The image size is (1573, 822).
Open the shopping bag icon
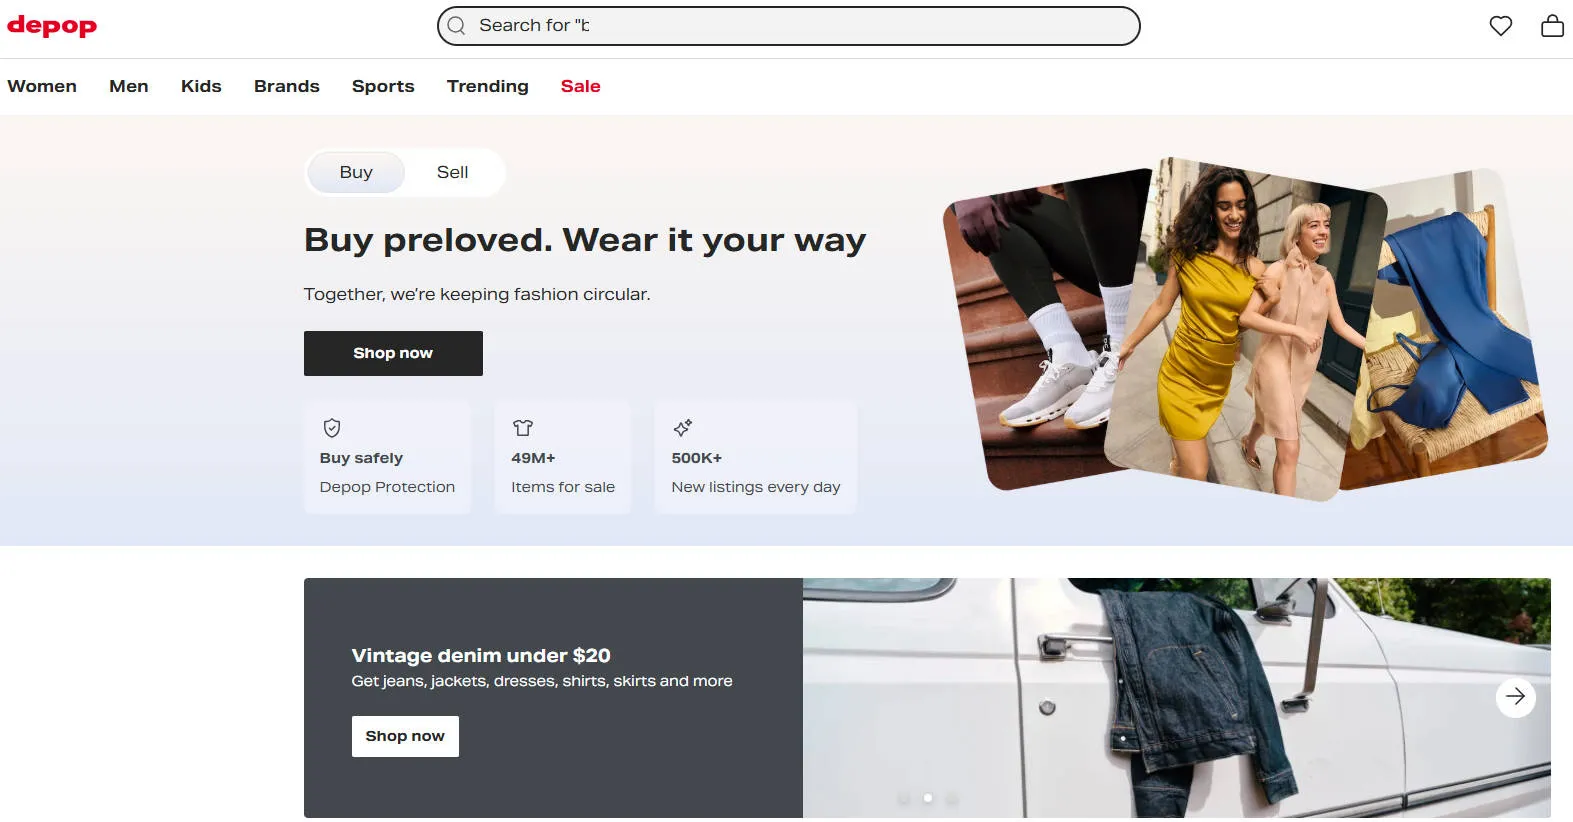pos(1552,26)
